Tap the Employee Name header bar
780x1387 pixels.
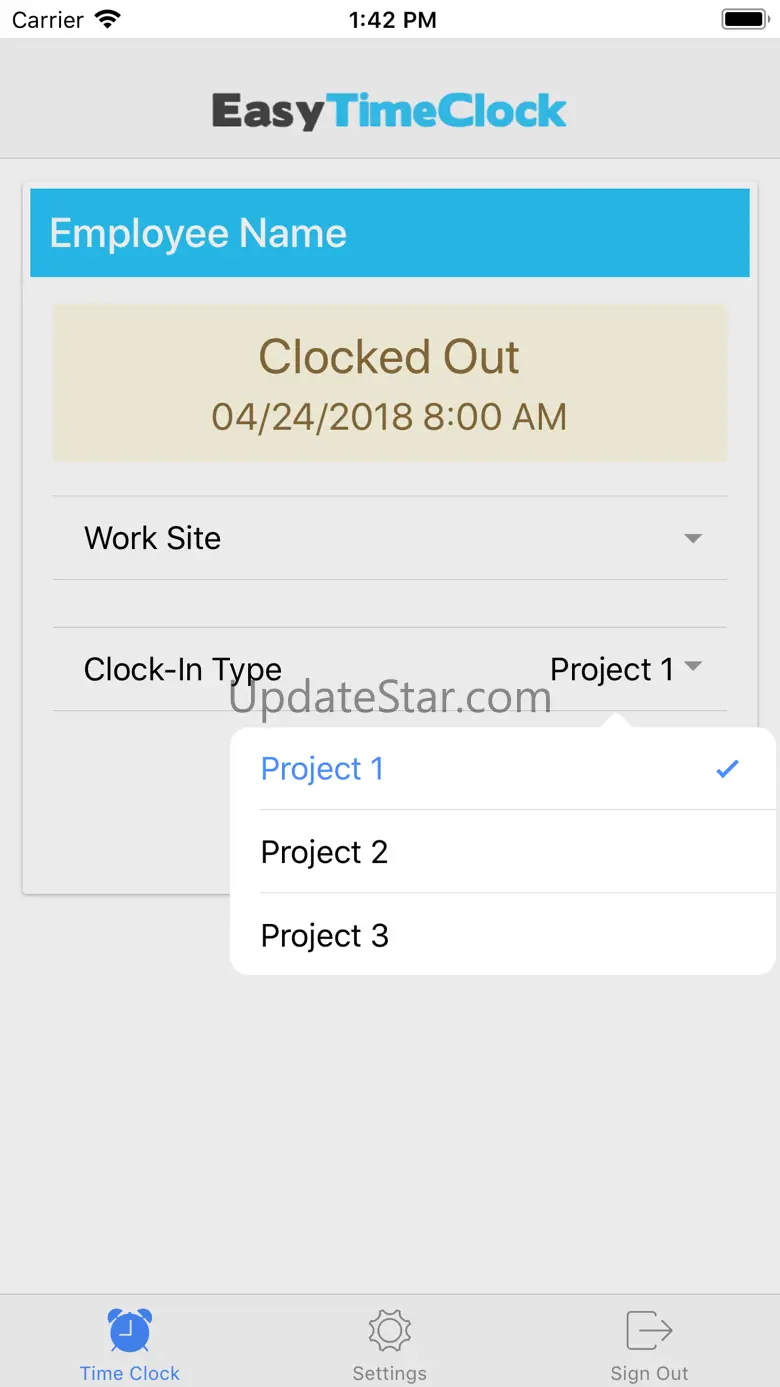click(x=389, y=233)
